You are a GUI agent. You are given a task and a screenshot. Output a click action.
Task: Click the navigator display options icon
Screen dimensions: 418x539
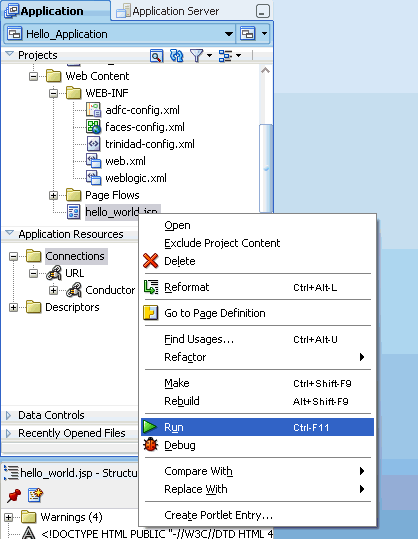point(230,56)
